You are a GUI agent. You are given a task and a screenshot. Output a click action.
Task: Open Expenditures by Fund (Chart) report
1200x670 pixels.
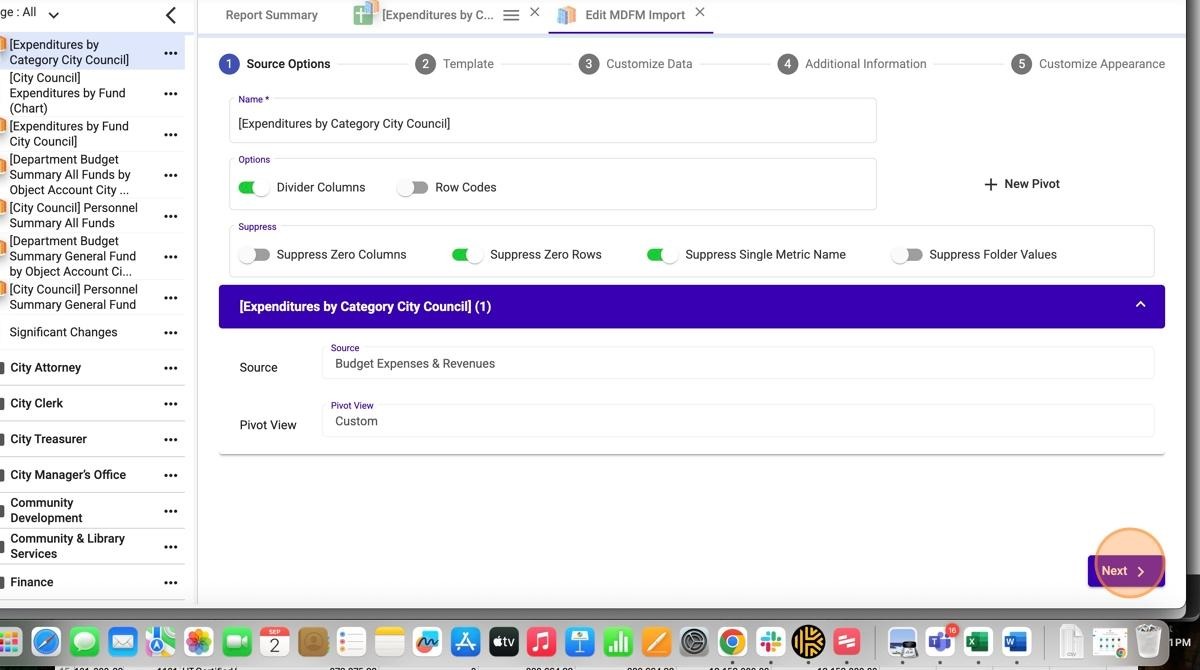tap(68, 93)
